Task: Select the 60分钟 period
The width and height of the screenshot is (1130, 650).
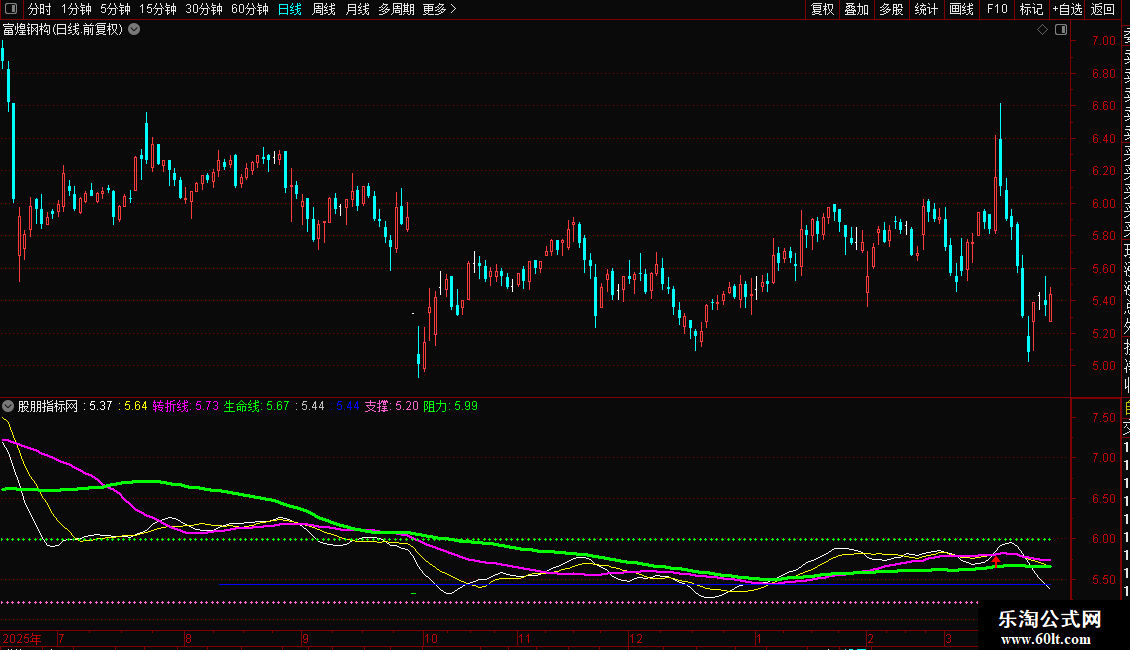Action: (x=250, y=9)
